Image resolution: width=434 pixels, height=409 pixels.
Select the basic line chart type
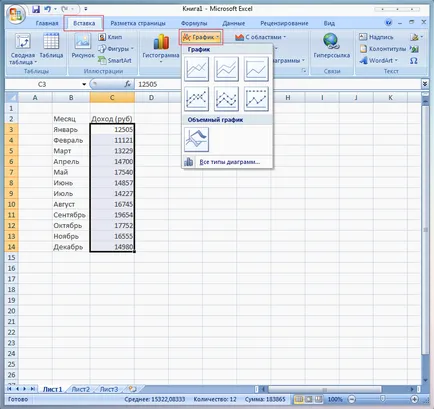[x=196, y=69]
